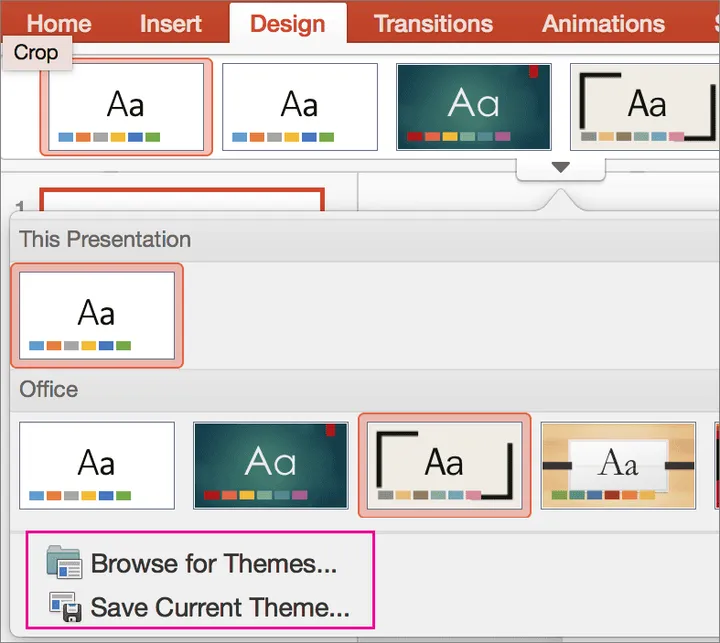Collapse the themes gallery with down arrow
The image size is (720, 643).
(x=560, y=168)
